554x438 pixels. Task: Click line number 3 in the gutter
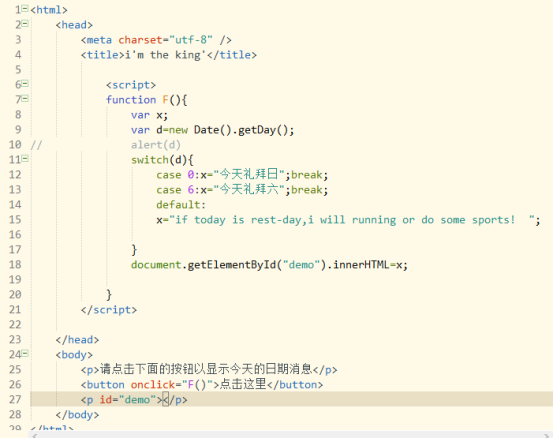coord(18,40)
